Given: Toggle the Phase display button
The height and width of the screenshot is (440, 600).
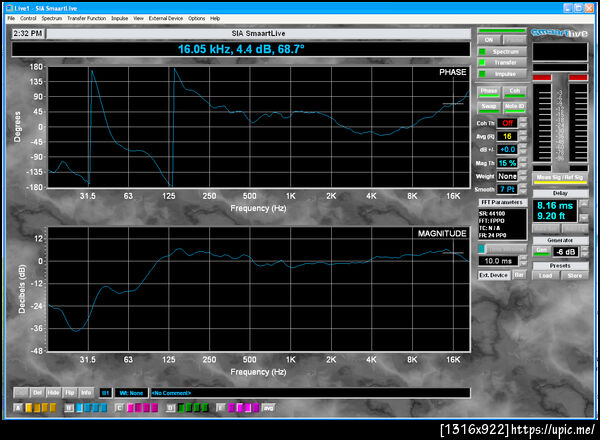Looking at the screenshot, I should tap(489, 91).
